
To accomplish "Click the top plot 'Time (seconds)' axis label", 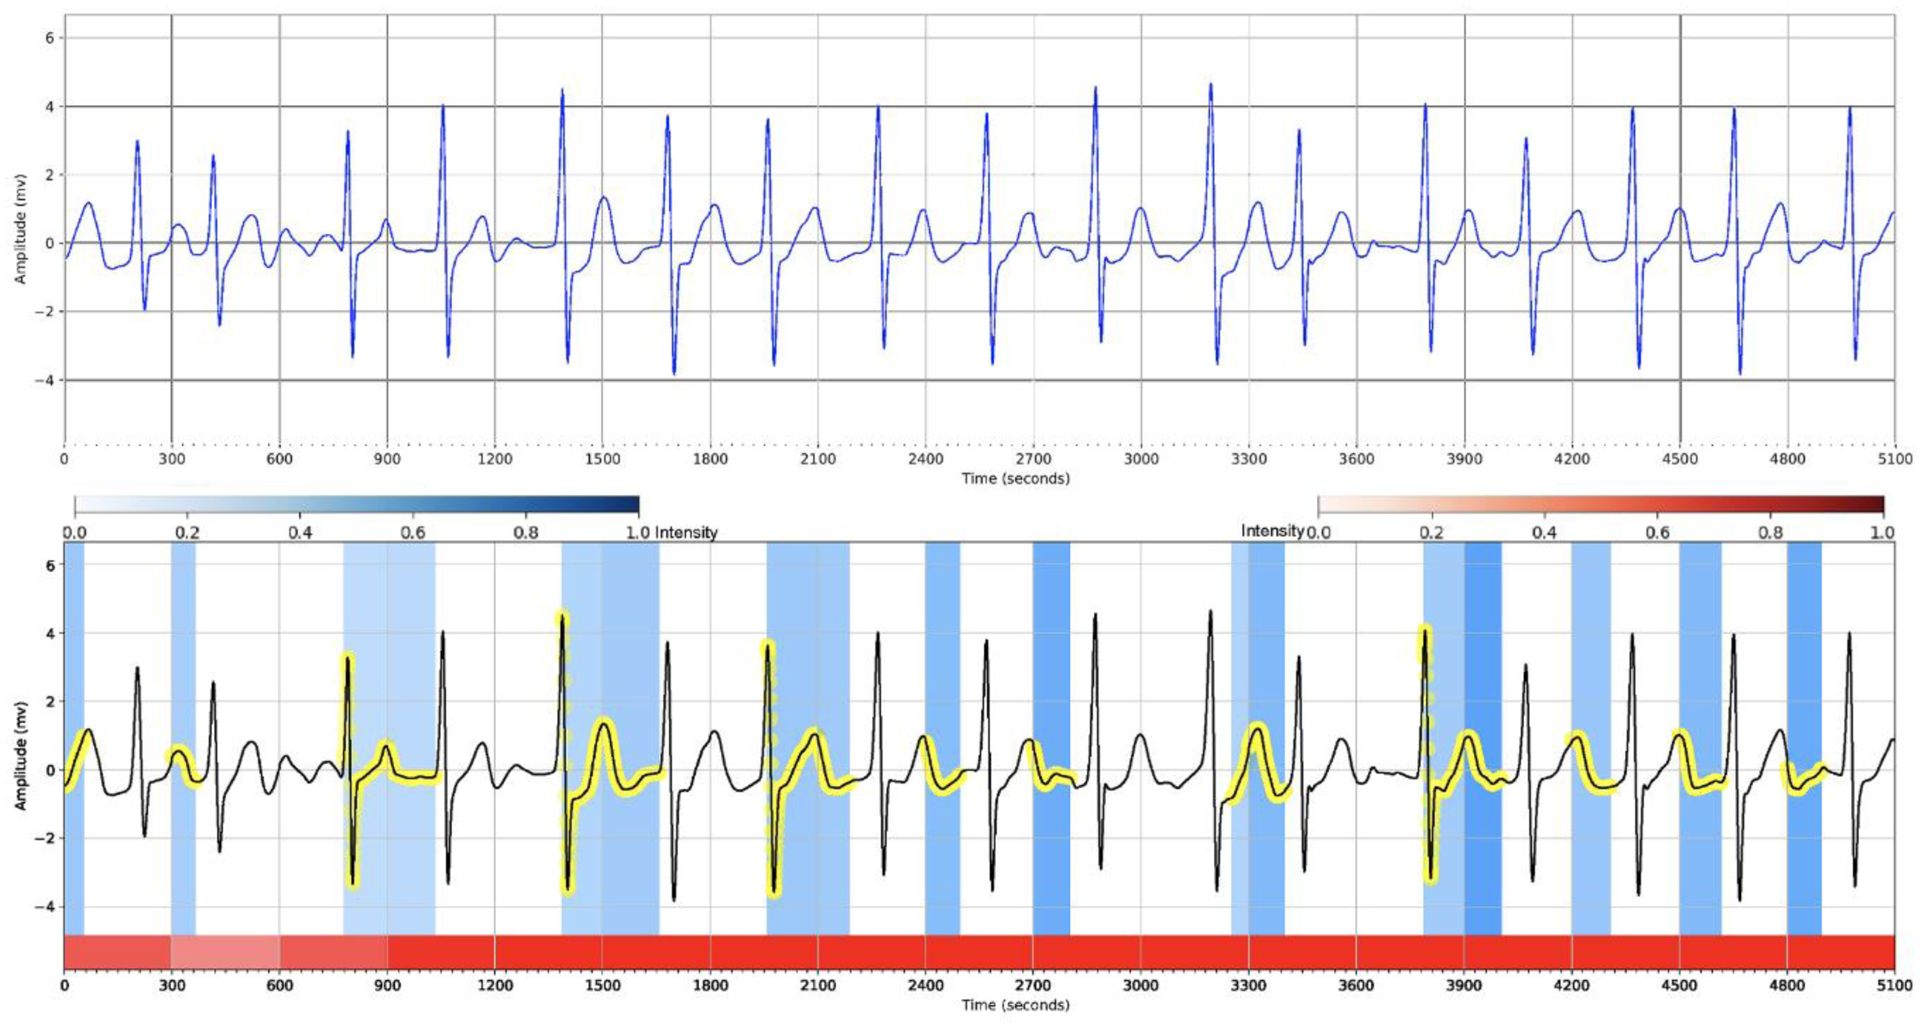I will coord(1015,478).
